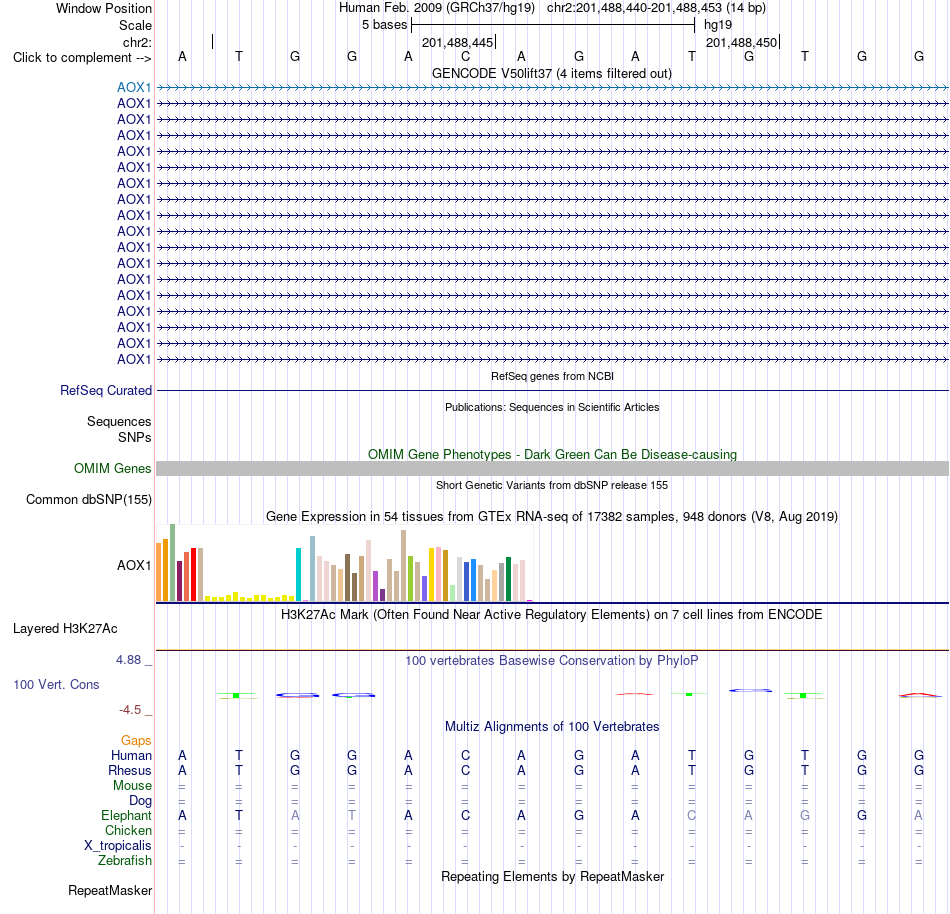The height and width of the screenshot is (914, 950).
Task: Click the "-4.5 _" PhyloP lower limit
Action: tap(136, 710)
